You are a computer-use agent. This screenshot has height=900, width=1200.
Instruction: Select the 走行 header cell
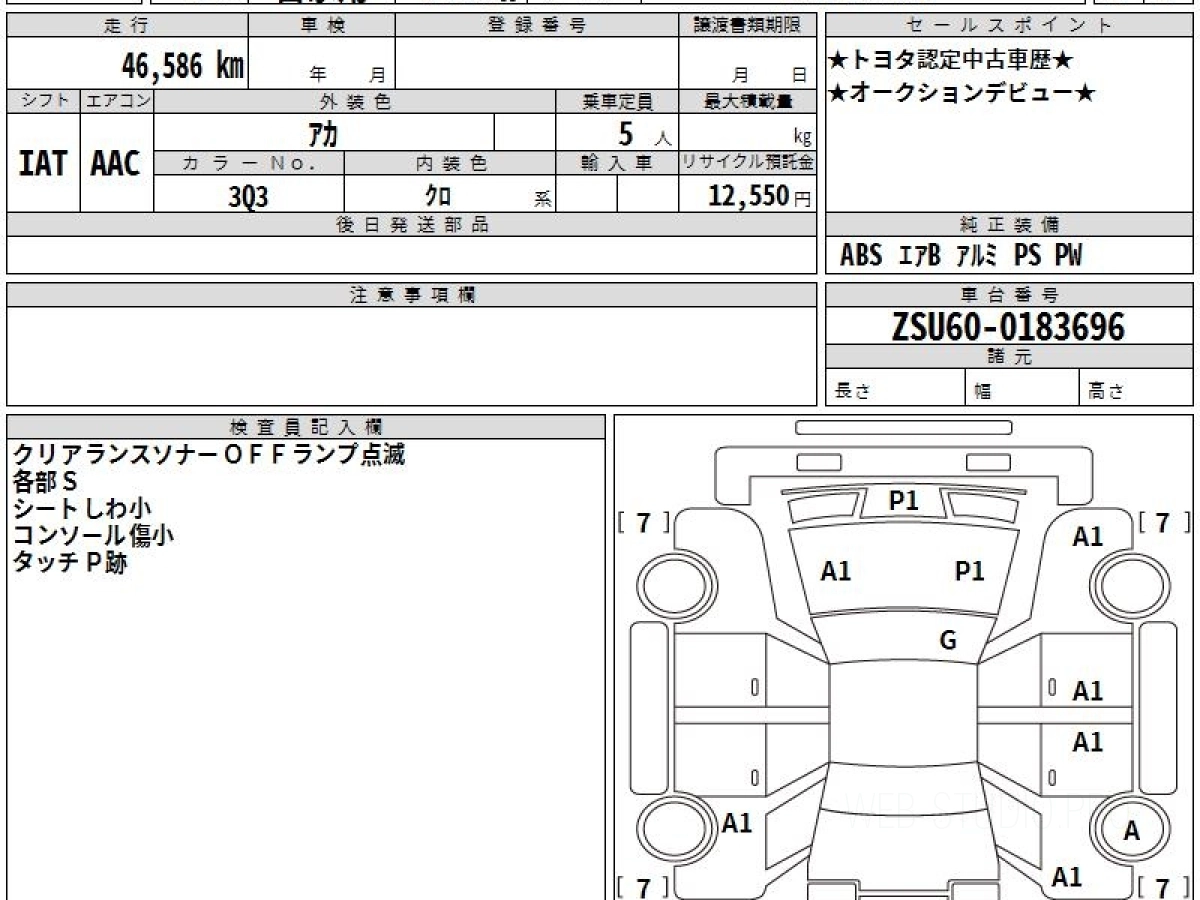[126, 26]
